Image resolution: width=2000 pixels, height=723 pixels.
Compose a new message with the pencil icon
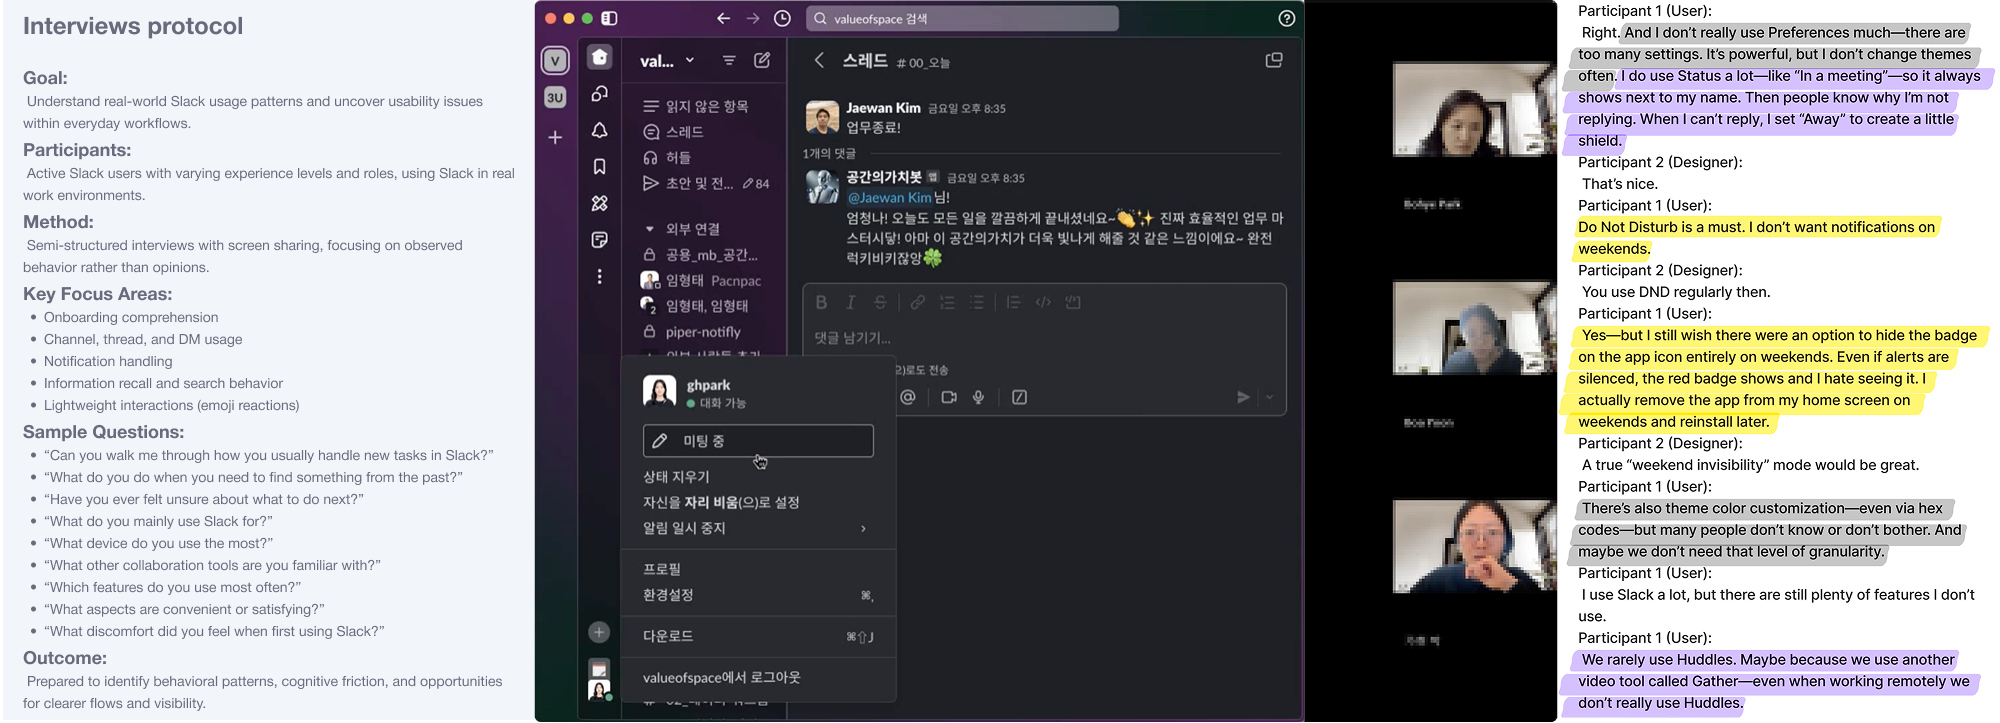[762, 60]
